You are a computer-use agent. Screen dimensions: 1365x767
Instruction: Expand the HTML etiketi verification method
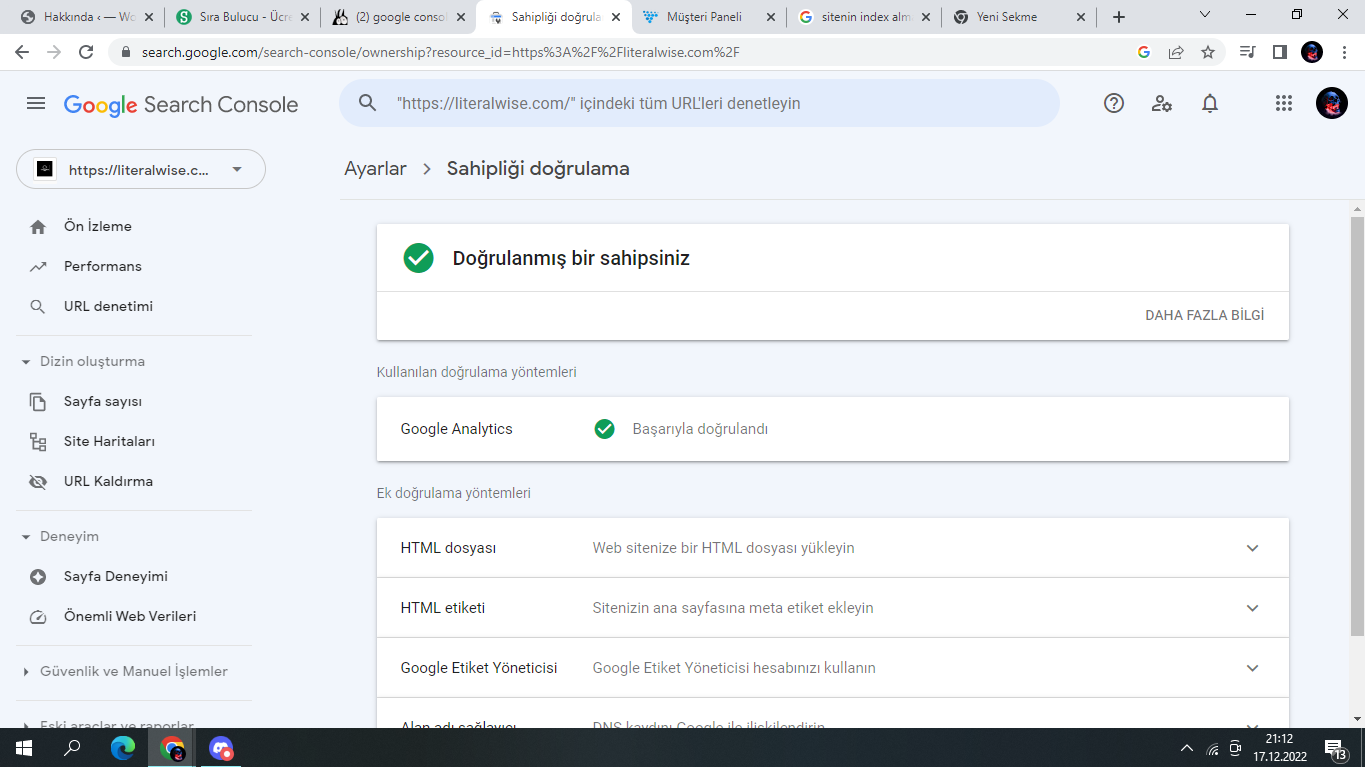point(833,608)
